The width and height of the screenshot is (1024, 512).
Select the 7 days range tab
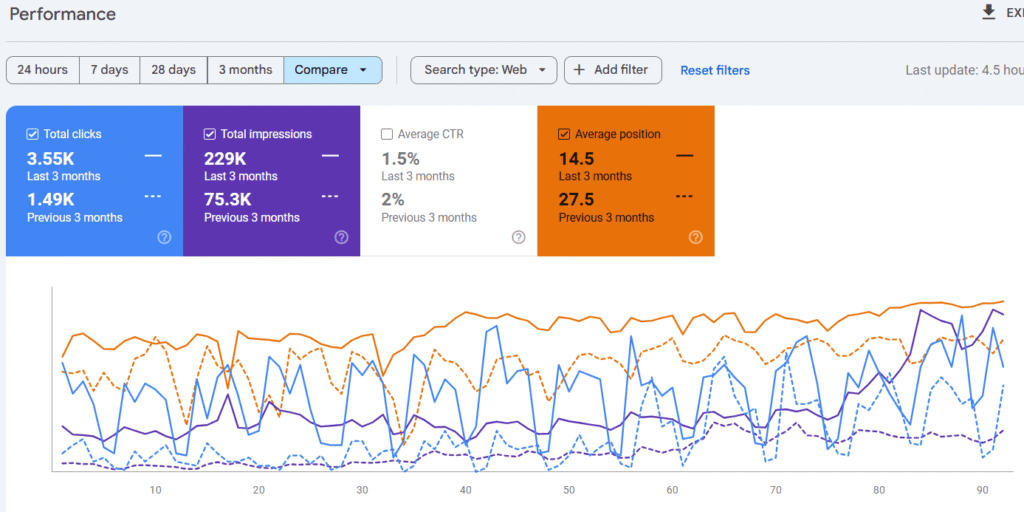click(109, 70)
